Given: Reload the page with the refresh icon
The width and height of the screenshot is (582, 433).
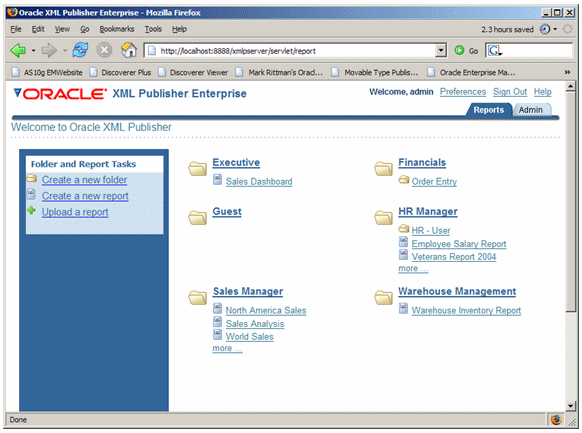Looking at the screenshot, I should (80, 50).
